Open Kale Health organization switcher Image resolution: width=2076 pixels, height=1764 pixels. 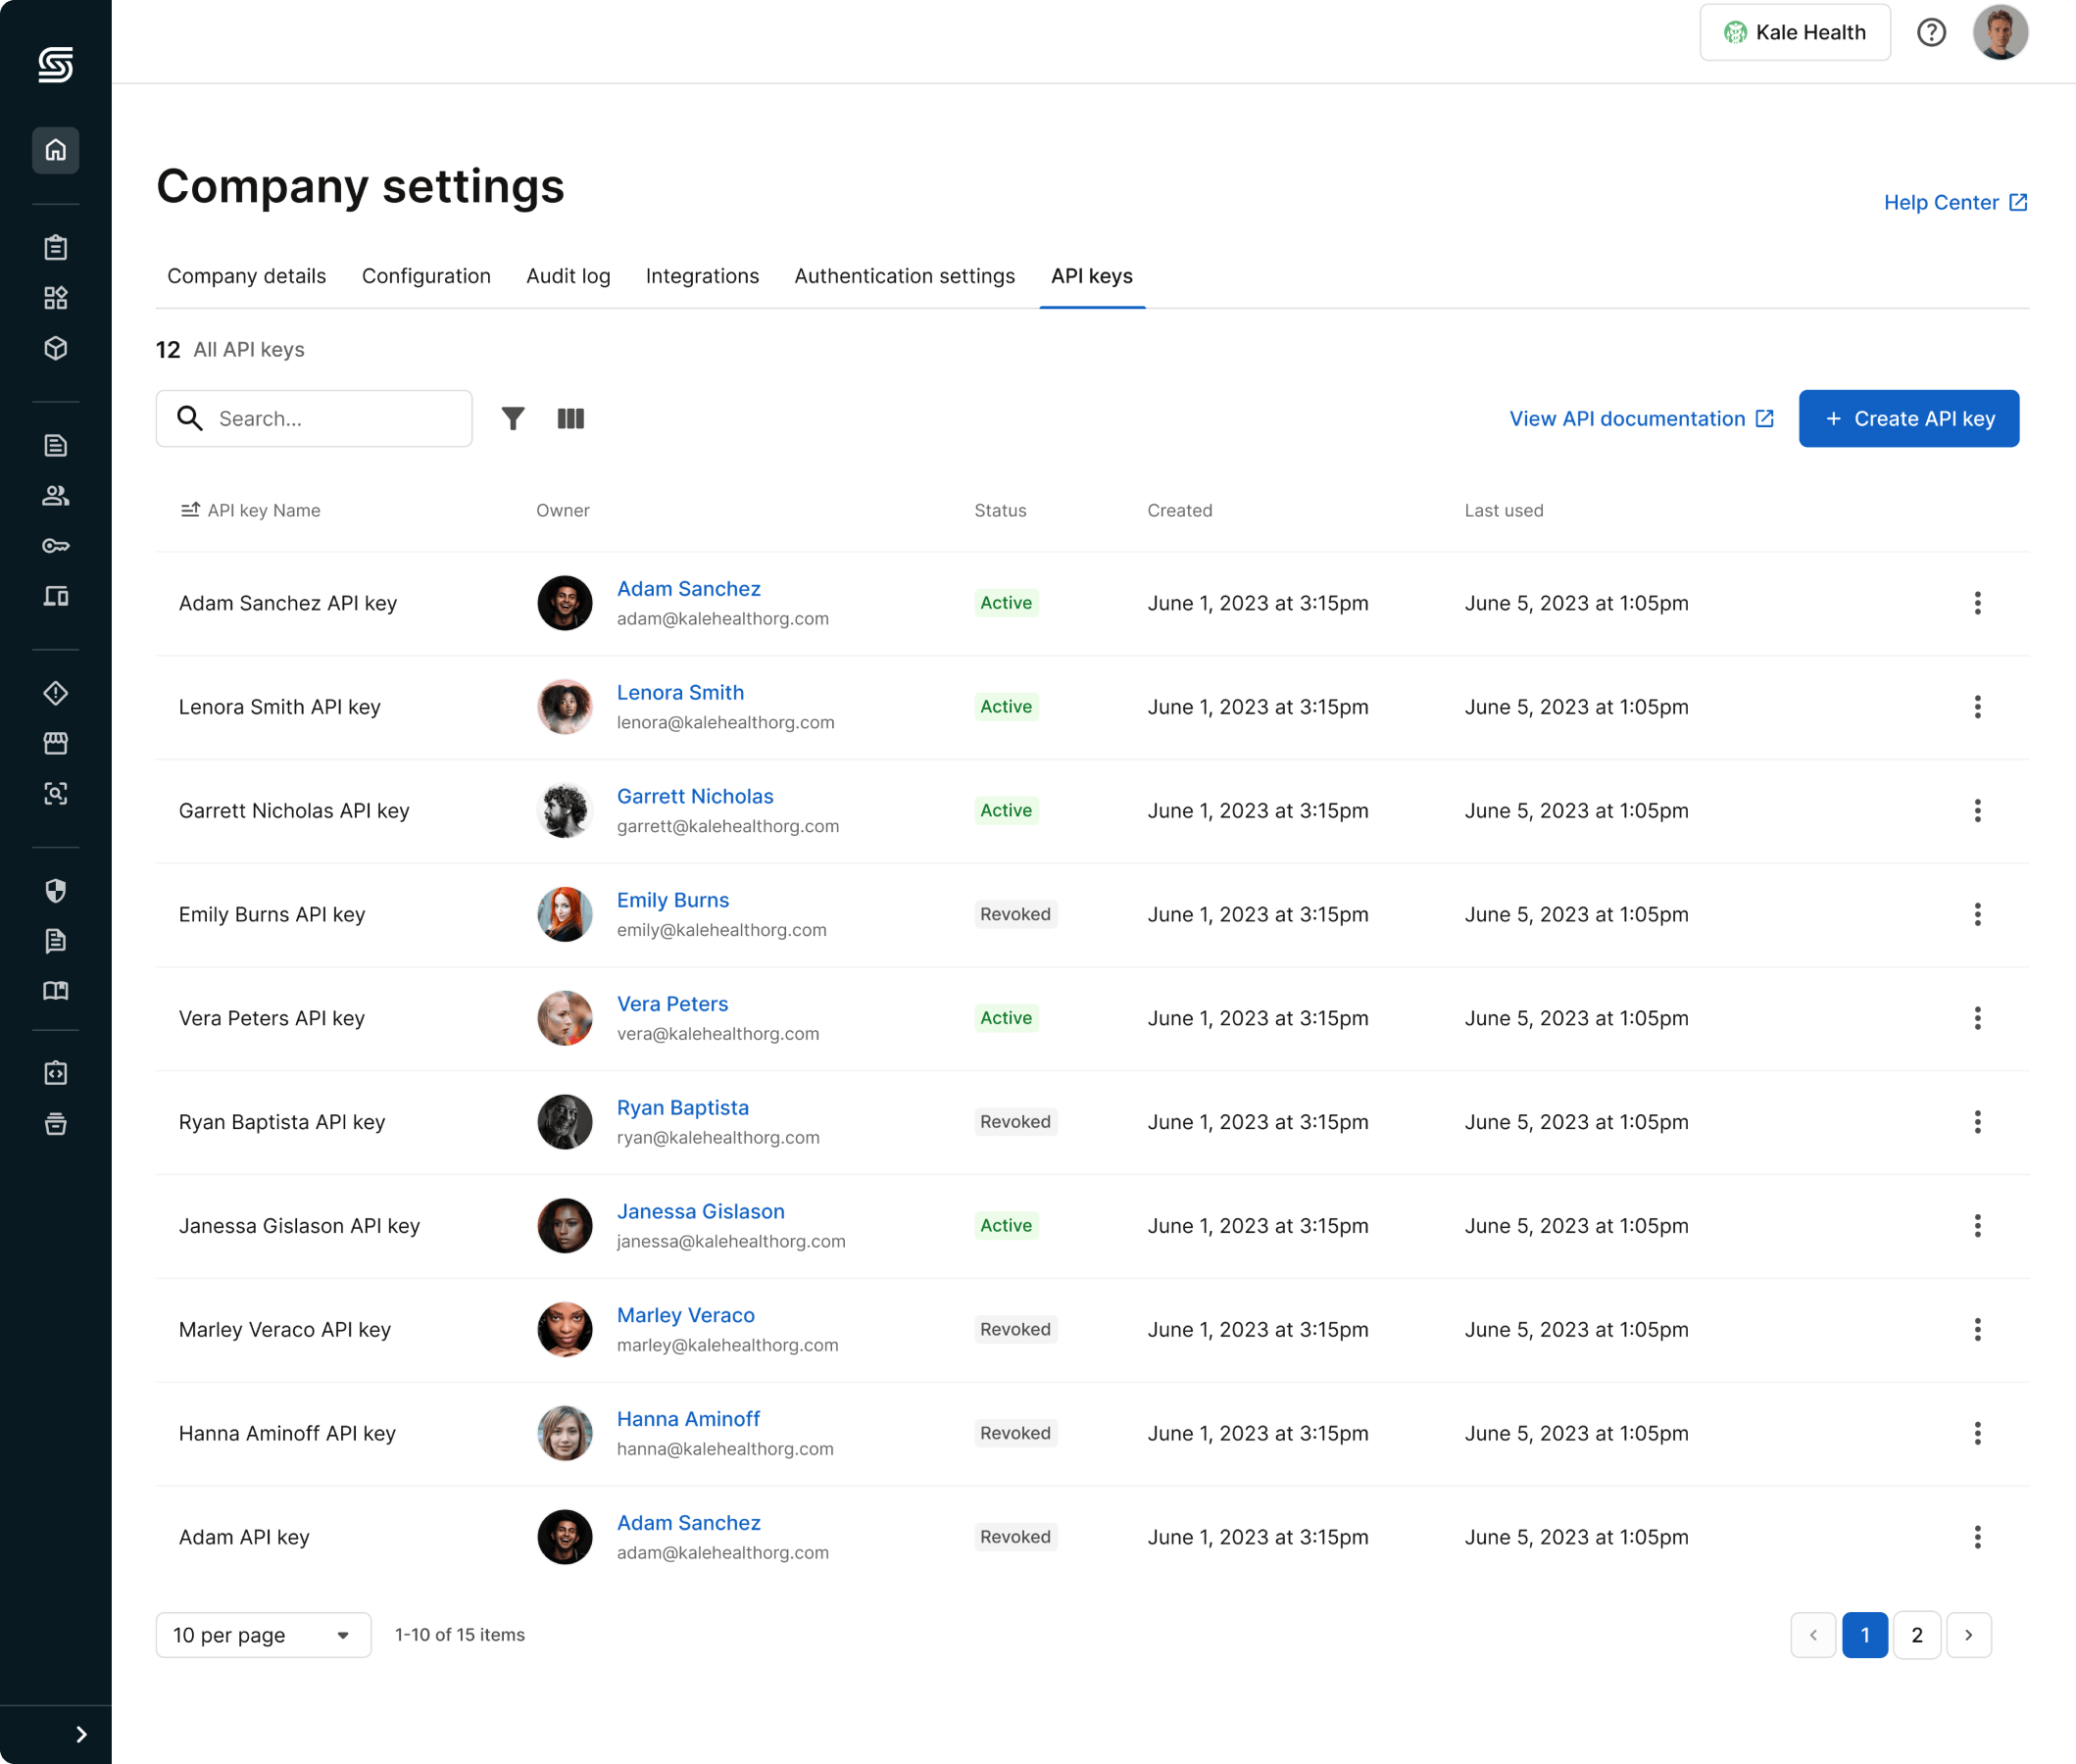point(1795,32)
